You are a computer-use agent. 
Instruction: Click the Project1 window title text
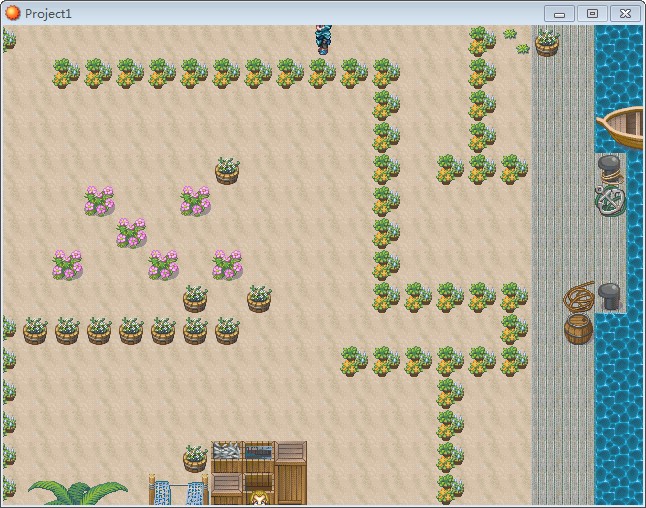tap(48, 14)
